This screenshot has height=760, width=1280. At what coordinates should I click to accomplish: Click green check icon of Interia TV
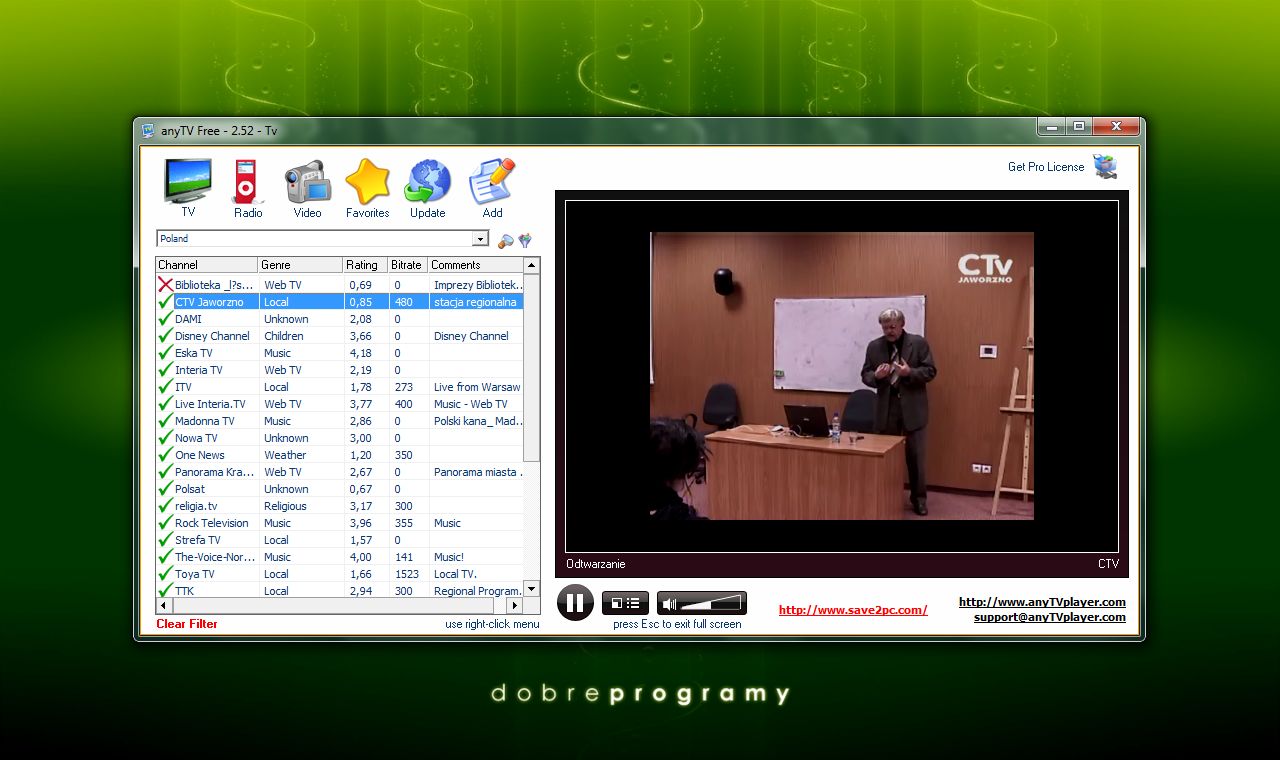(165, 370)
